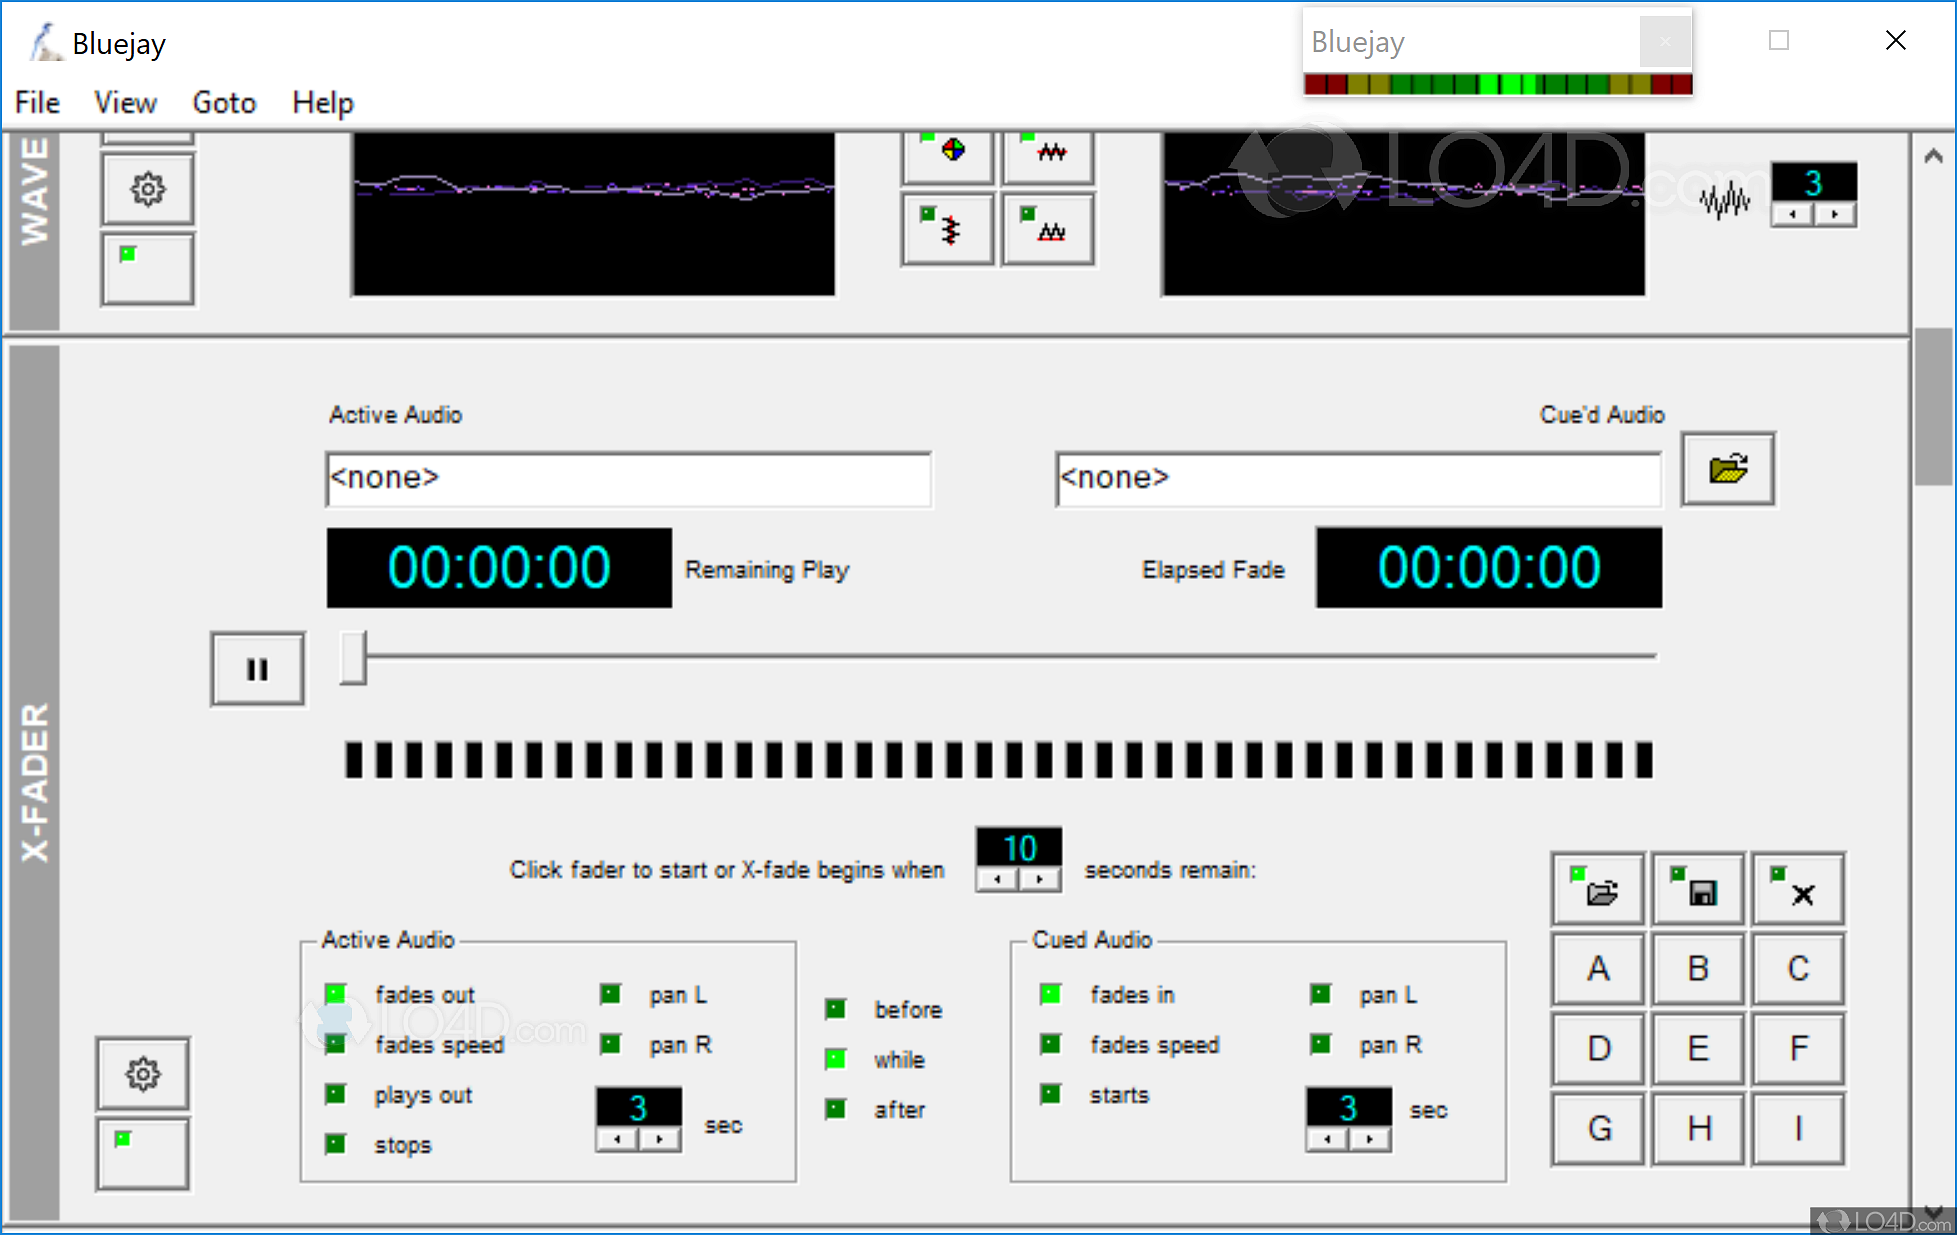Click the vertical zigzag waveform button
Image resolution: width=1957 pixels, height=1235 pixels.
pos(947,229)
